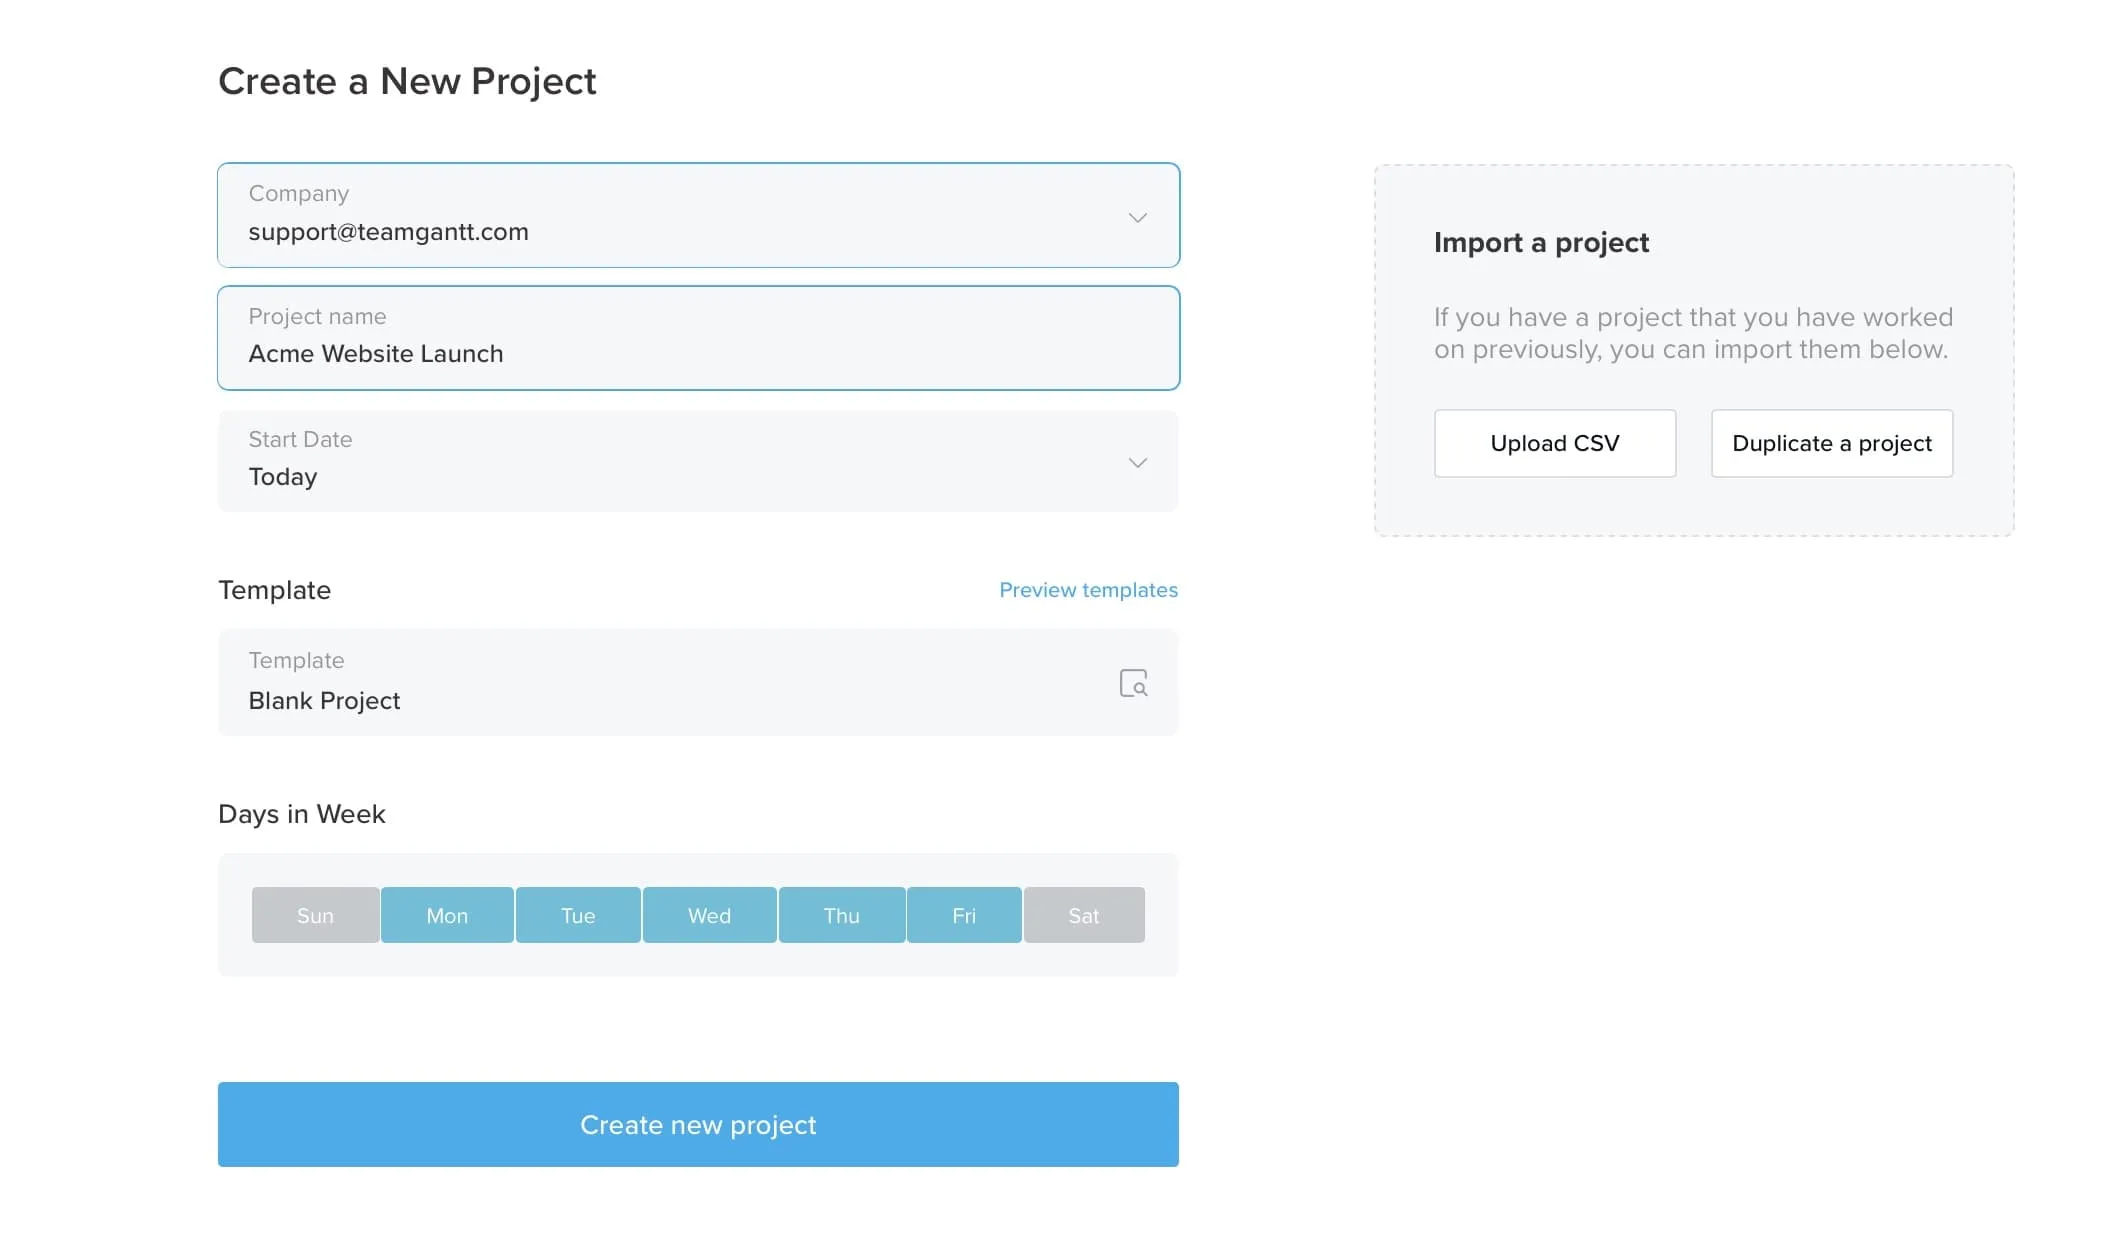Viewport: 2118px width, 1244px height.
Task: Select the Blank Project template text
Action: (324, 701)
